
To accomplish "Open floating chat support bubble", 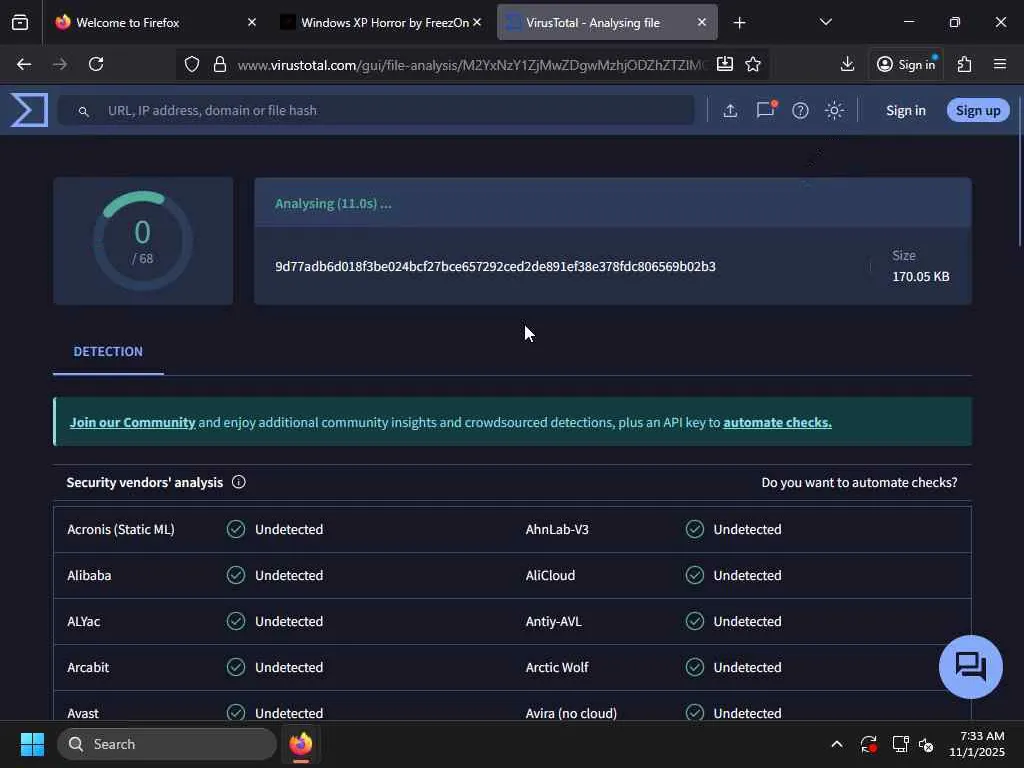I will pos(970,667).
